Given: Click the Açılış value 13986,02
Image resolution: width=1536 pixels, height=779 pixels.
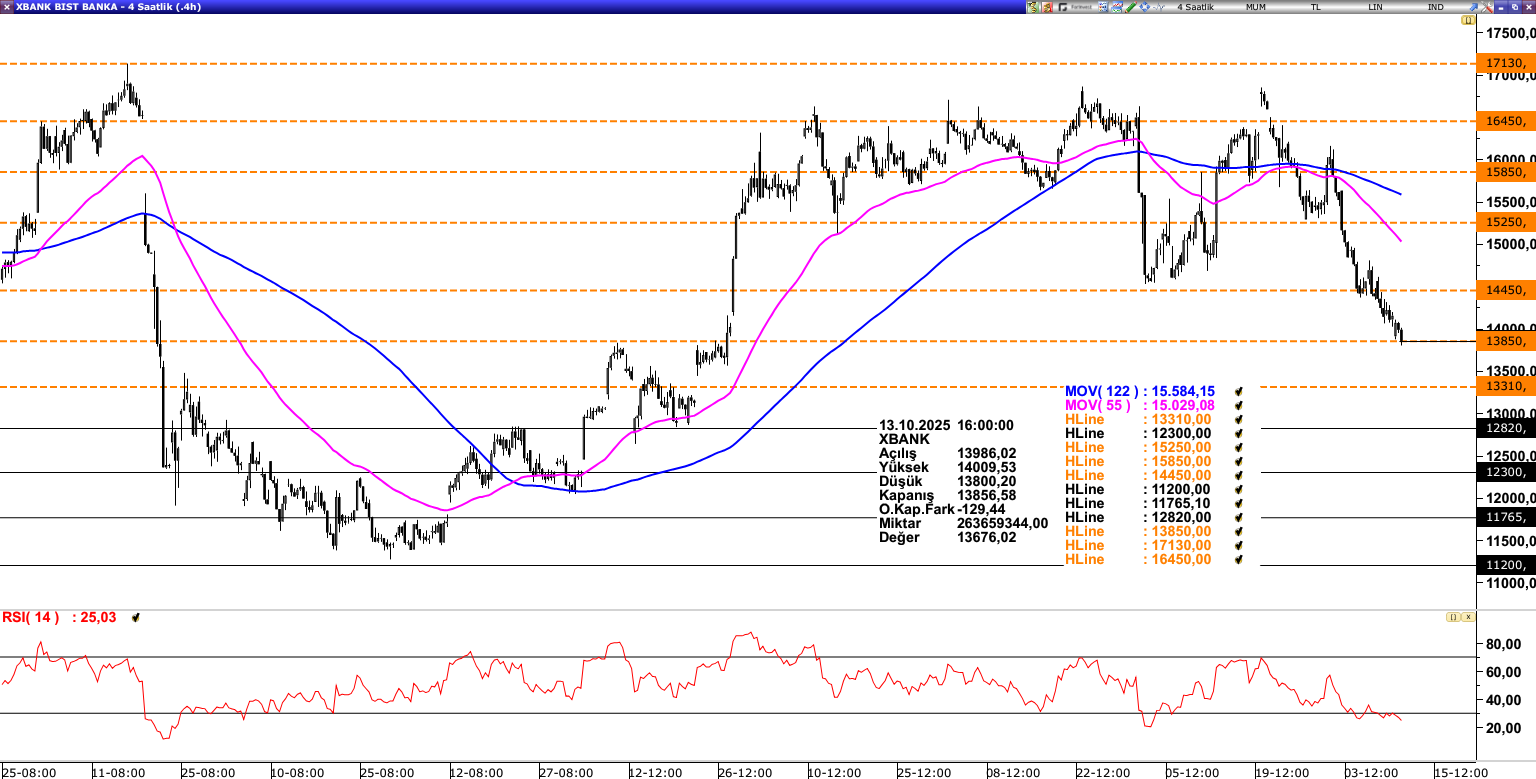Looking at the screenshot, I should point(988,453).
